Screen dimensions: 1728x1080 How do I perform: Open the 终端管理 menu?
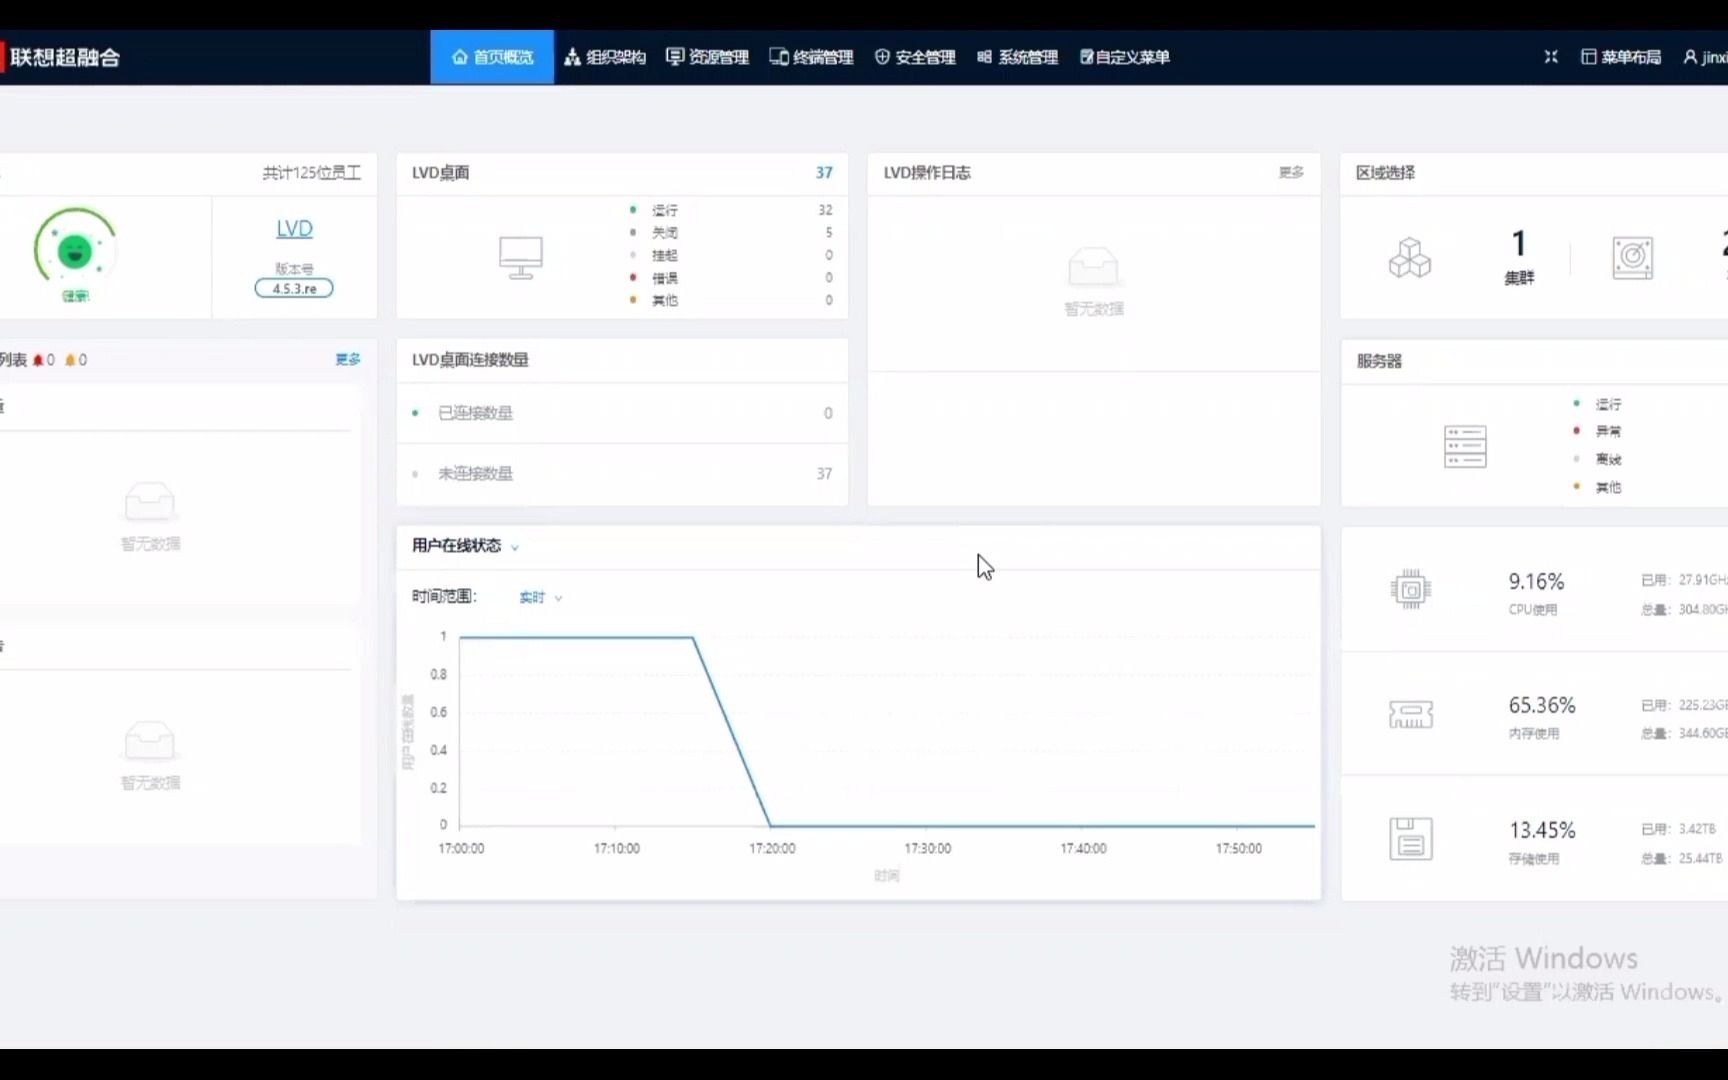[811, 57]
